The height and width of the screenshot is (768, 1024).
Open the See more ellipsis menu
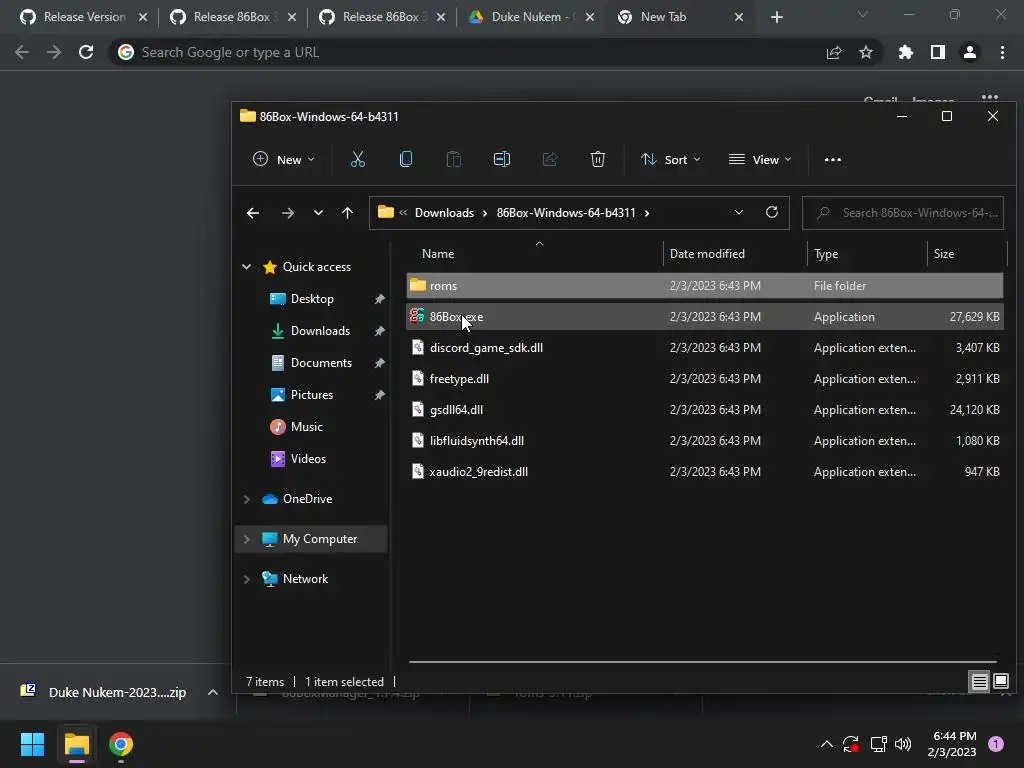pos(833,159)
